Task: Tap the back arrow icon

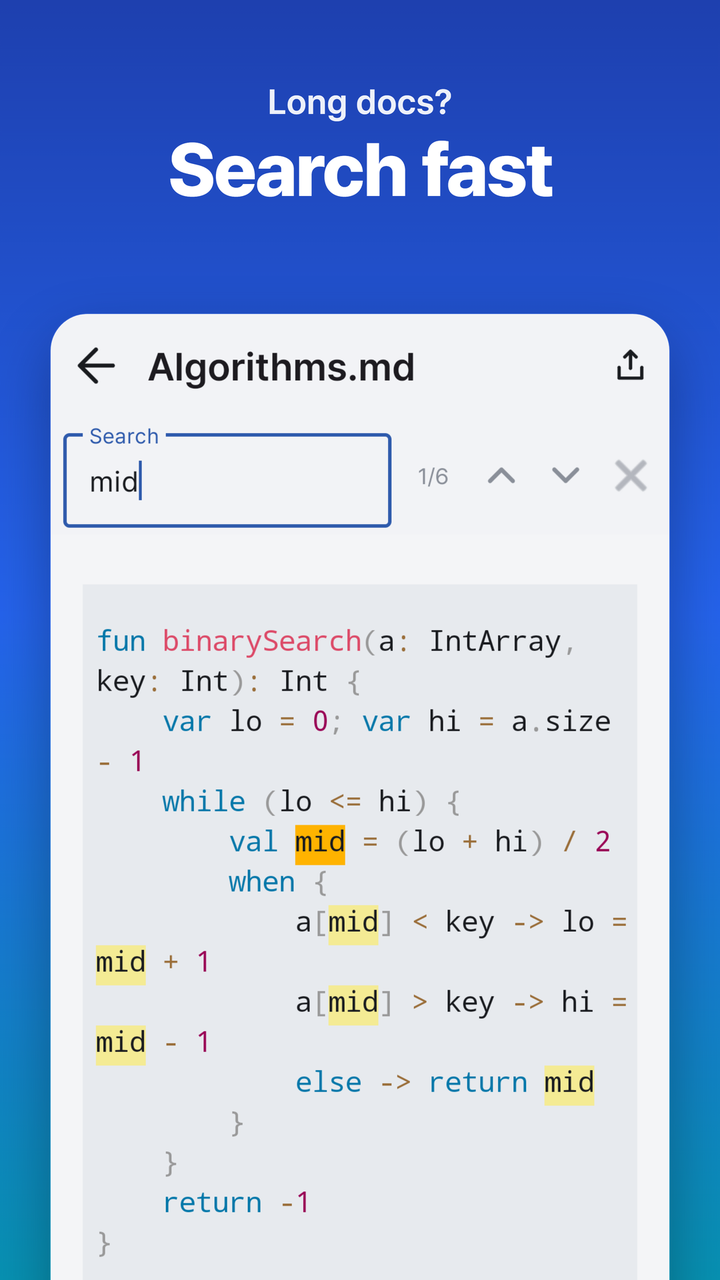Action: tap(96, 367)
